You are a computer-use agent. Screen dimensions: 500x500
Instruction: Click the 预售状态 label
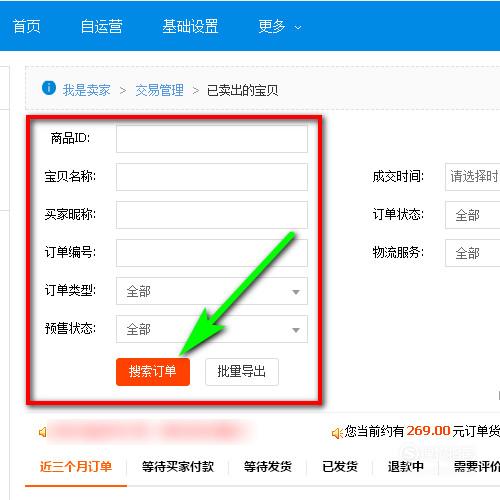pyautogui.click(x=70, y=328)
